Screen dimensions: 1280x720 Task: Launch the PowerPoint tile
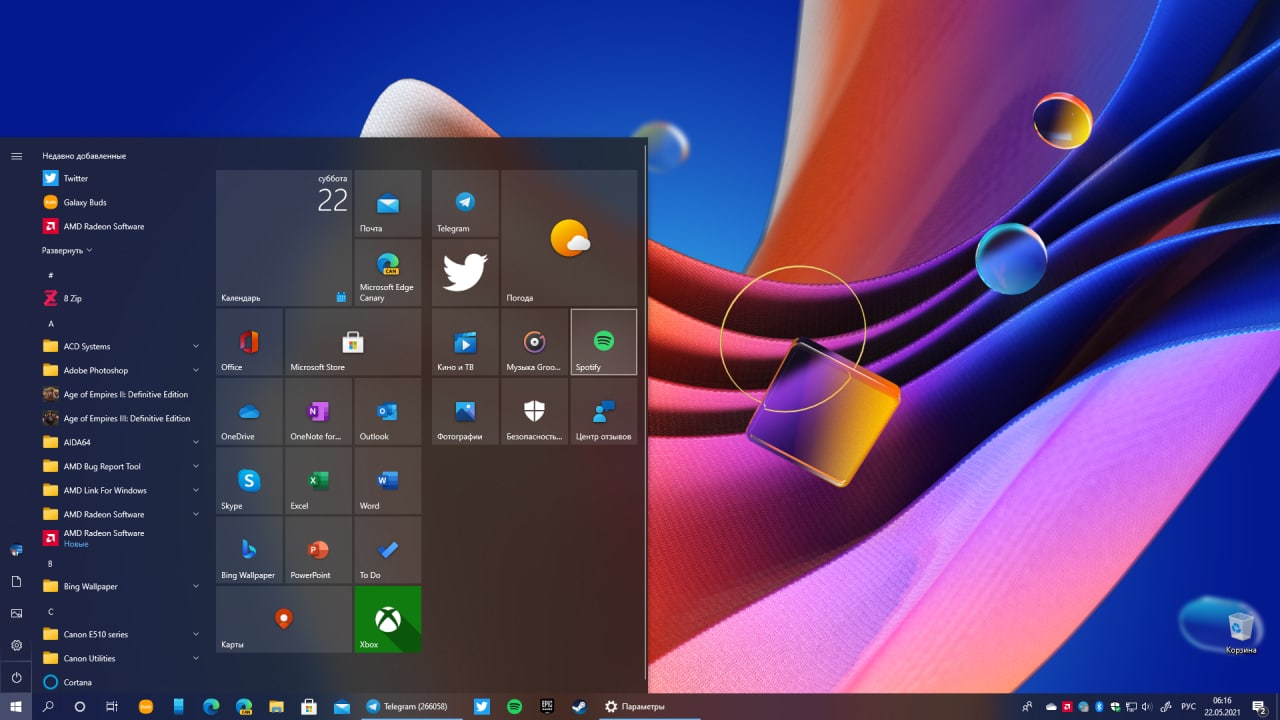(318, 550)
